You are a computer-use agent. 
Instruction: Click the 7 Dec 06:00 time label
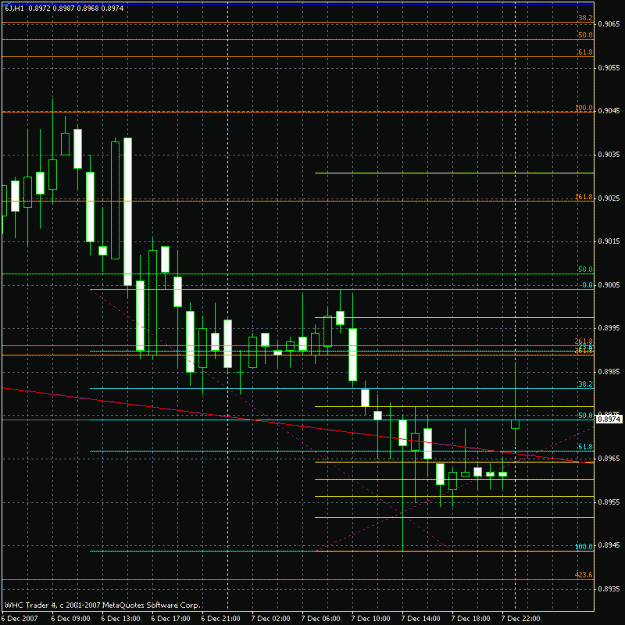tap(321, 618)
